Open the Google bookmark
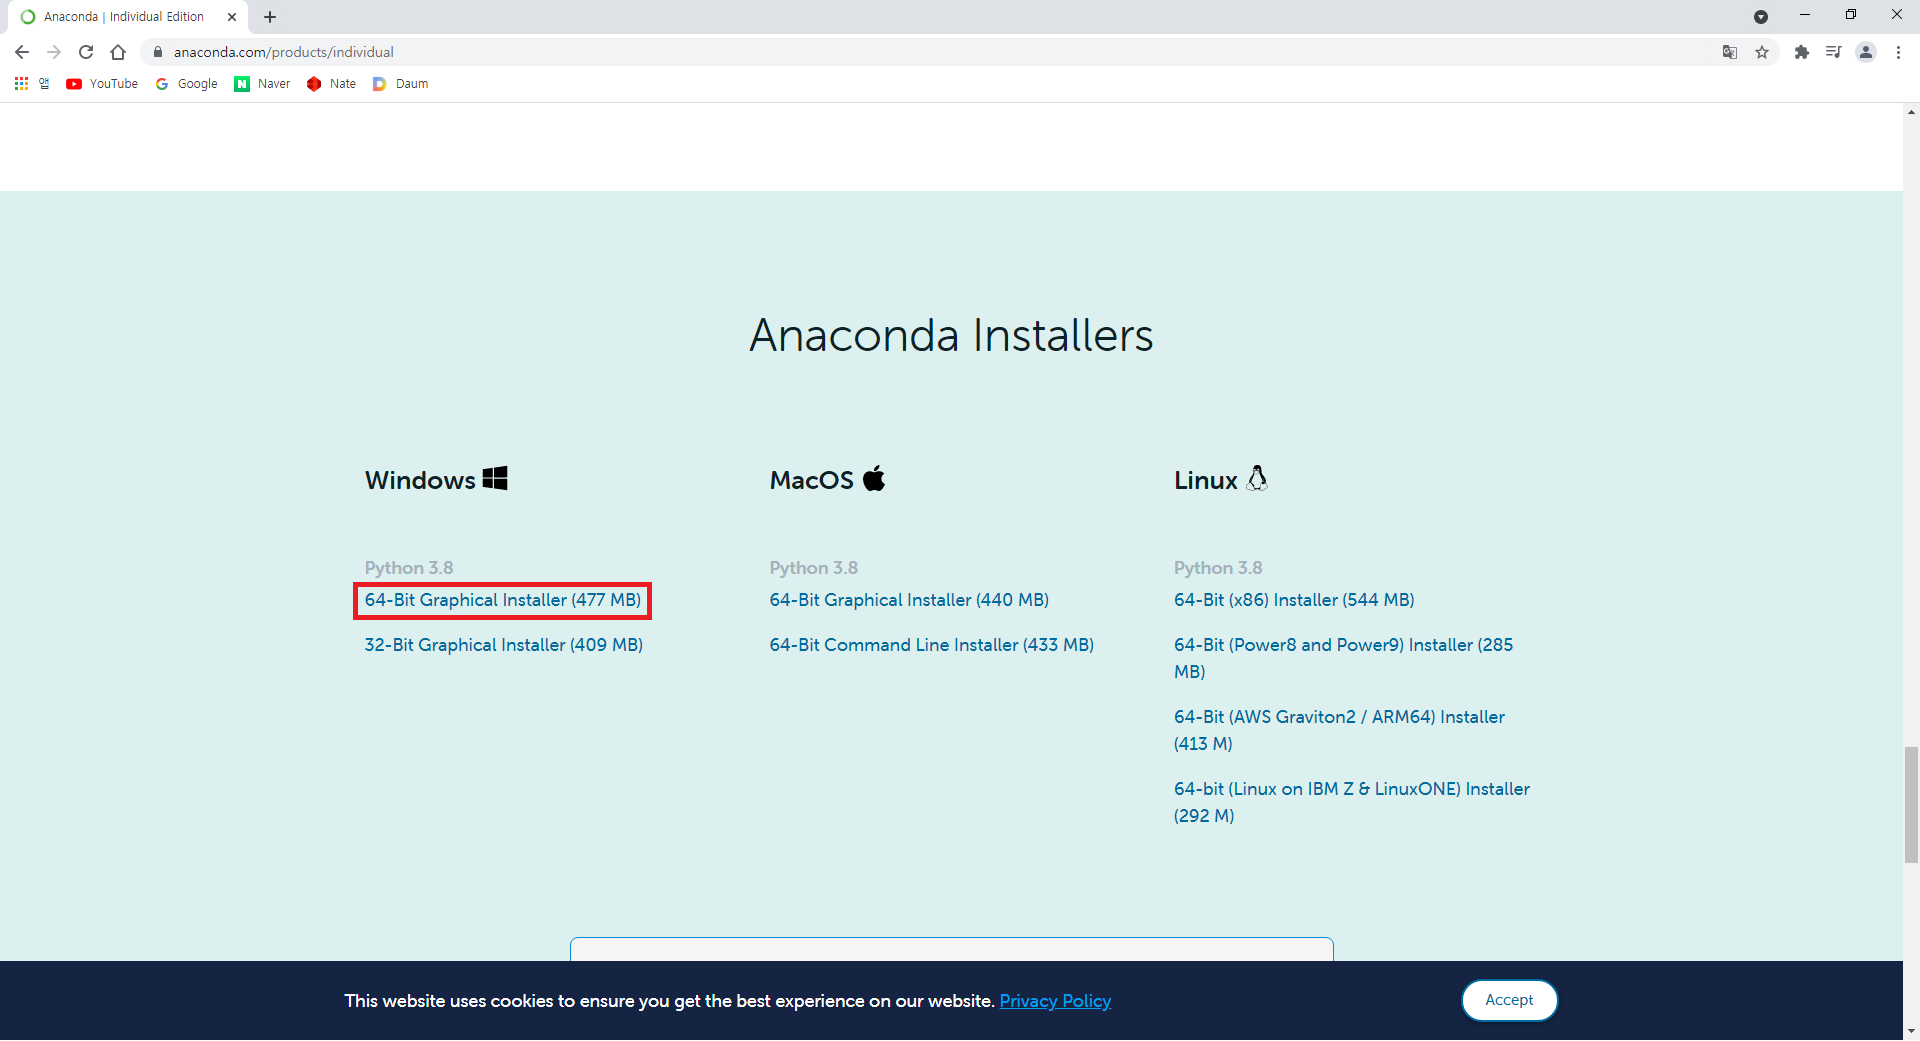Screen dimensions: 1920x1041 point(187,84)
